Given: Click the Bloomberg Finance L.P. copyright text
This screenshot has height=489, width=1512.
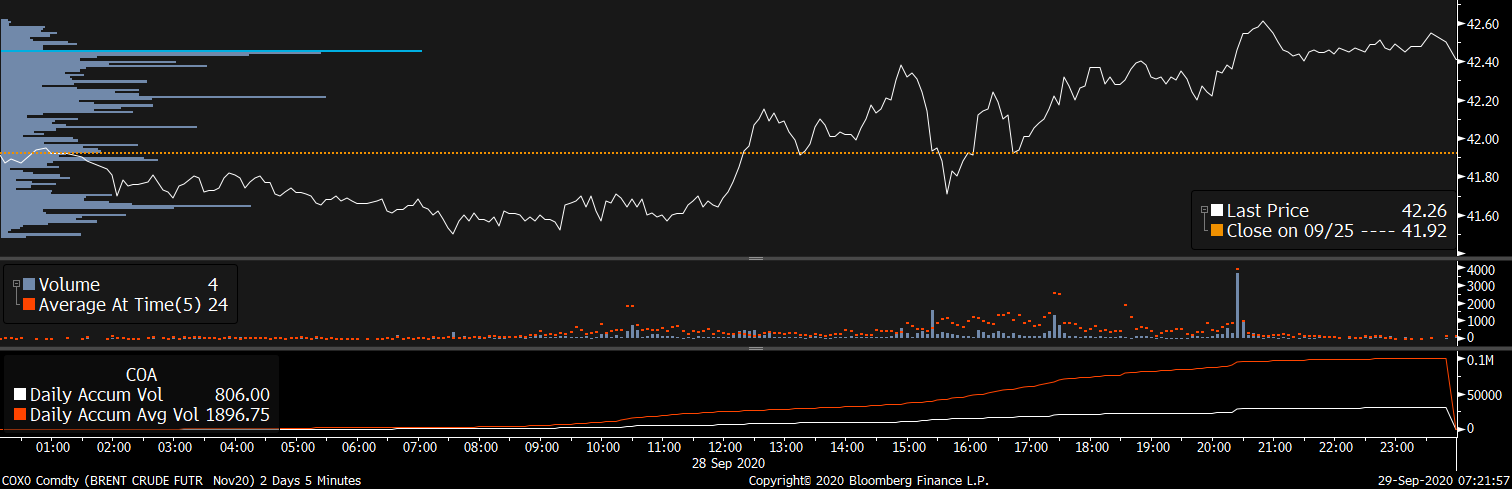Looking at the screenshot, I should 870,481.
